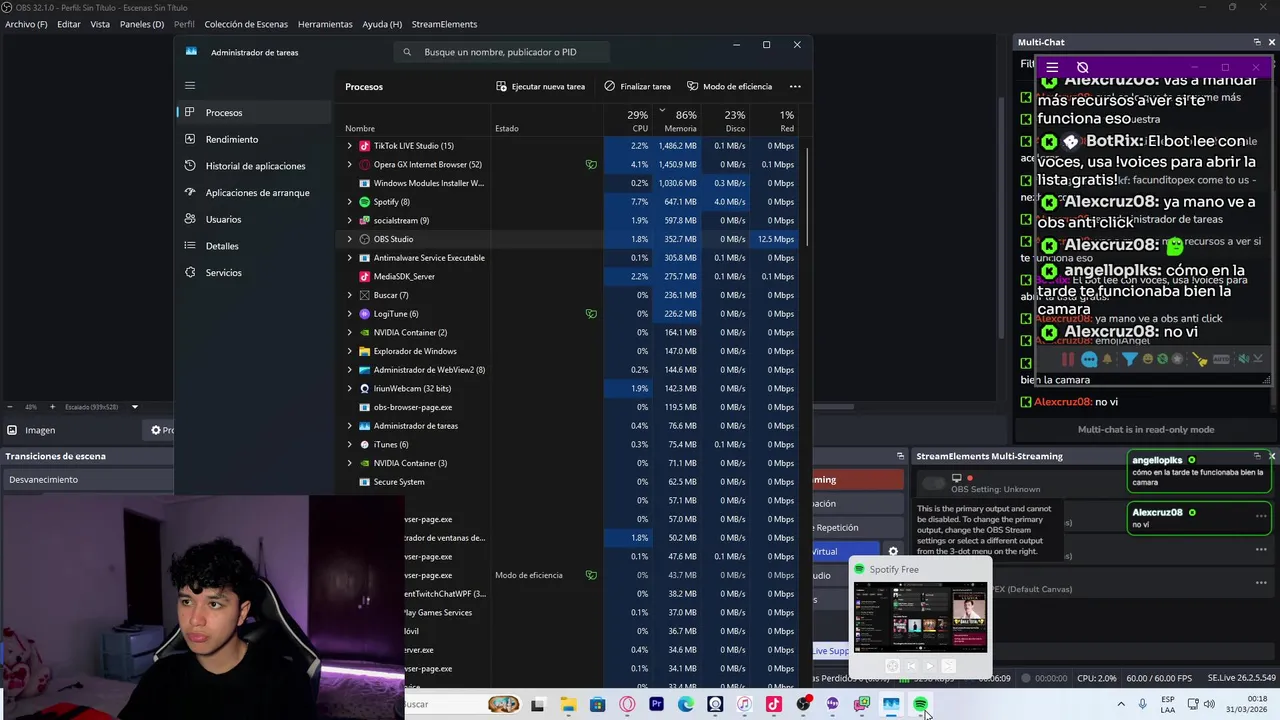Click the crossed-circle icon in socialstream title bar
This screenshot has height=720, width=1280.
[1082, 68]
